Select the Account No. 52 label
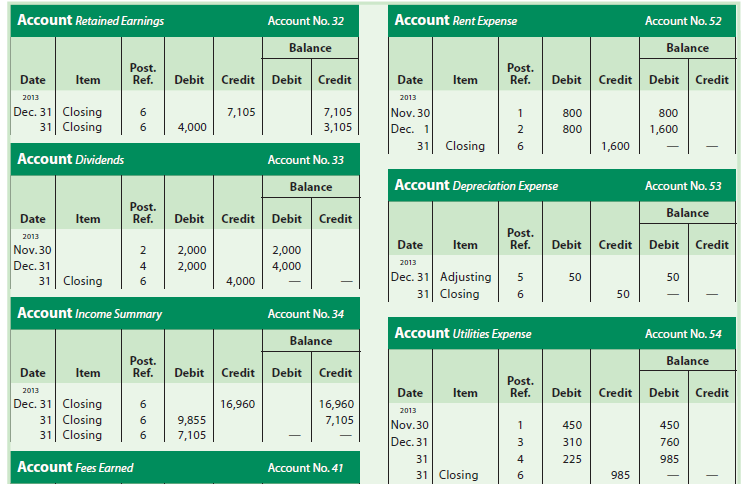This screenshot has height=484, width=742. (x=683, y=20)
